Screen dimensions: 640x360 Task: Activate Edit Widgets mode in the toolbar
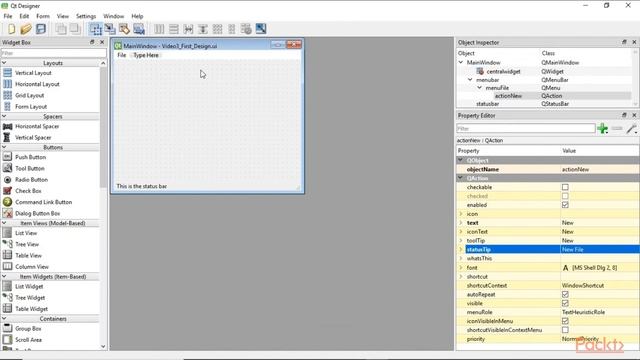pos(96,29)
